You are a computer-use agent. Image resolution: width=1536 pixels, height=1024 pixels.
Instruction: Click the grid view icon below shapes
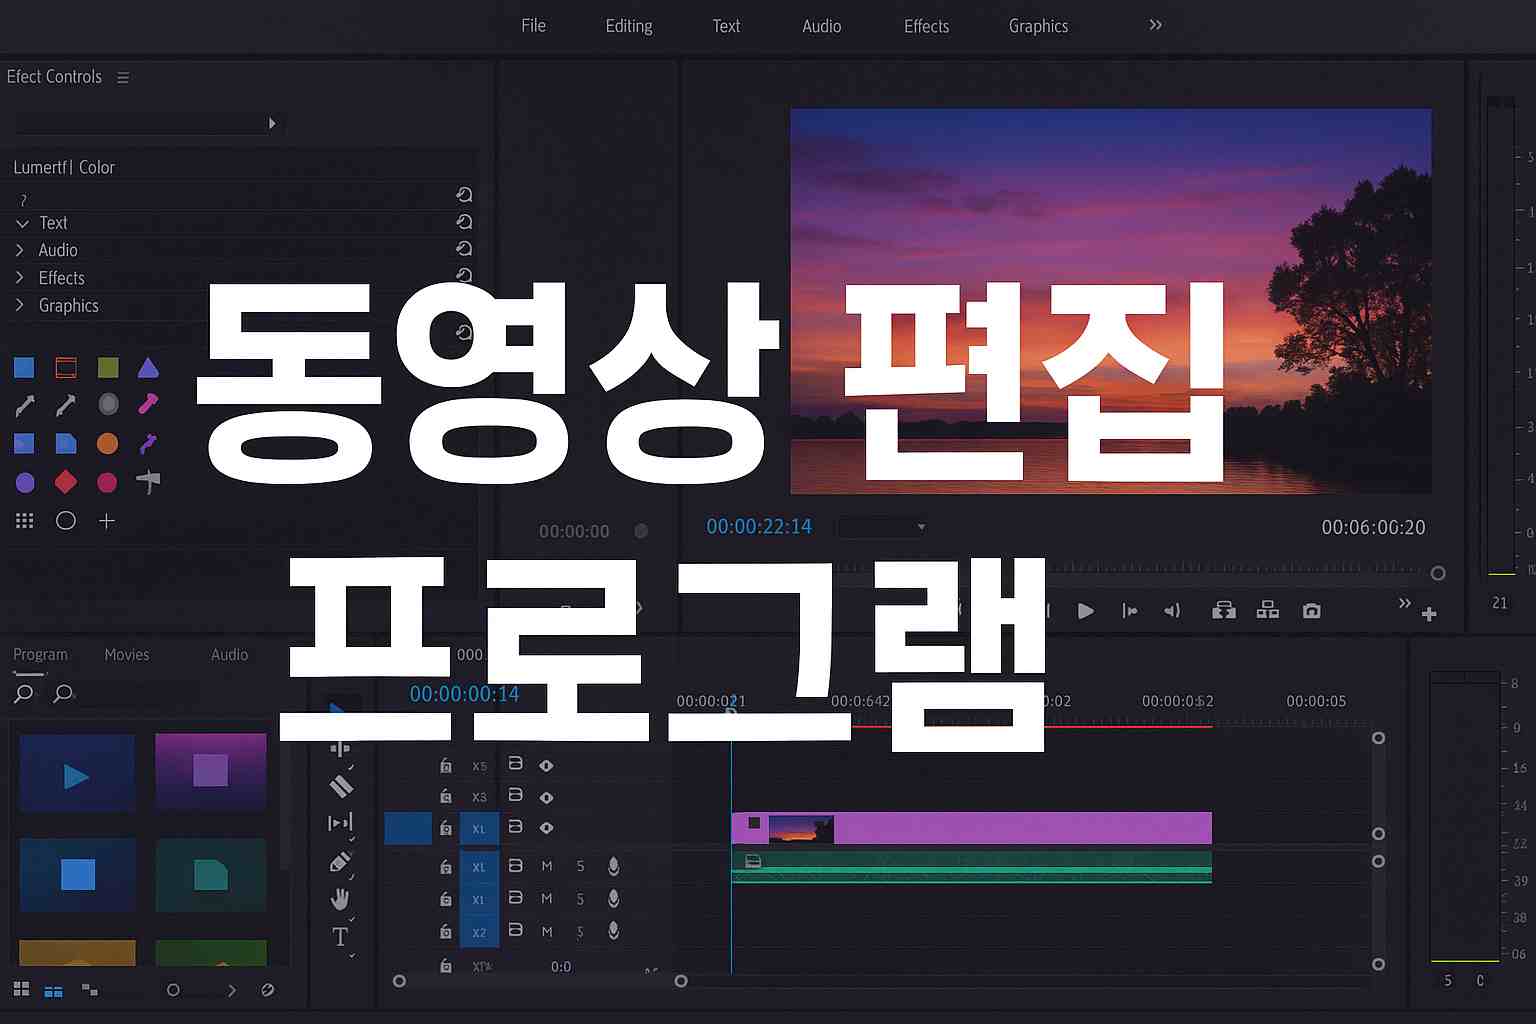click(x=25, y=521)
